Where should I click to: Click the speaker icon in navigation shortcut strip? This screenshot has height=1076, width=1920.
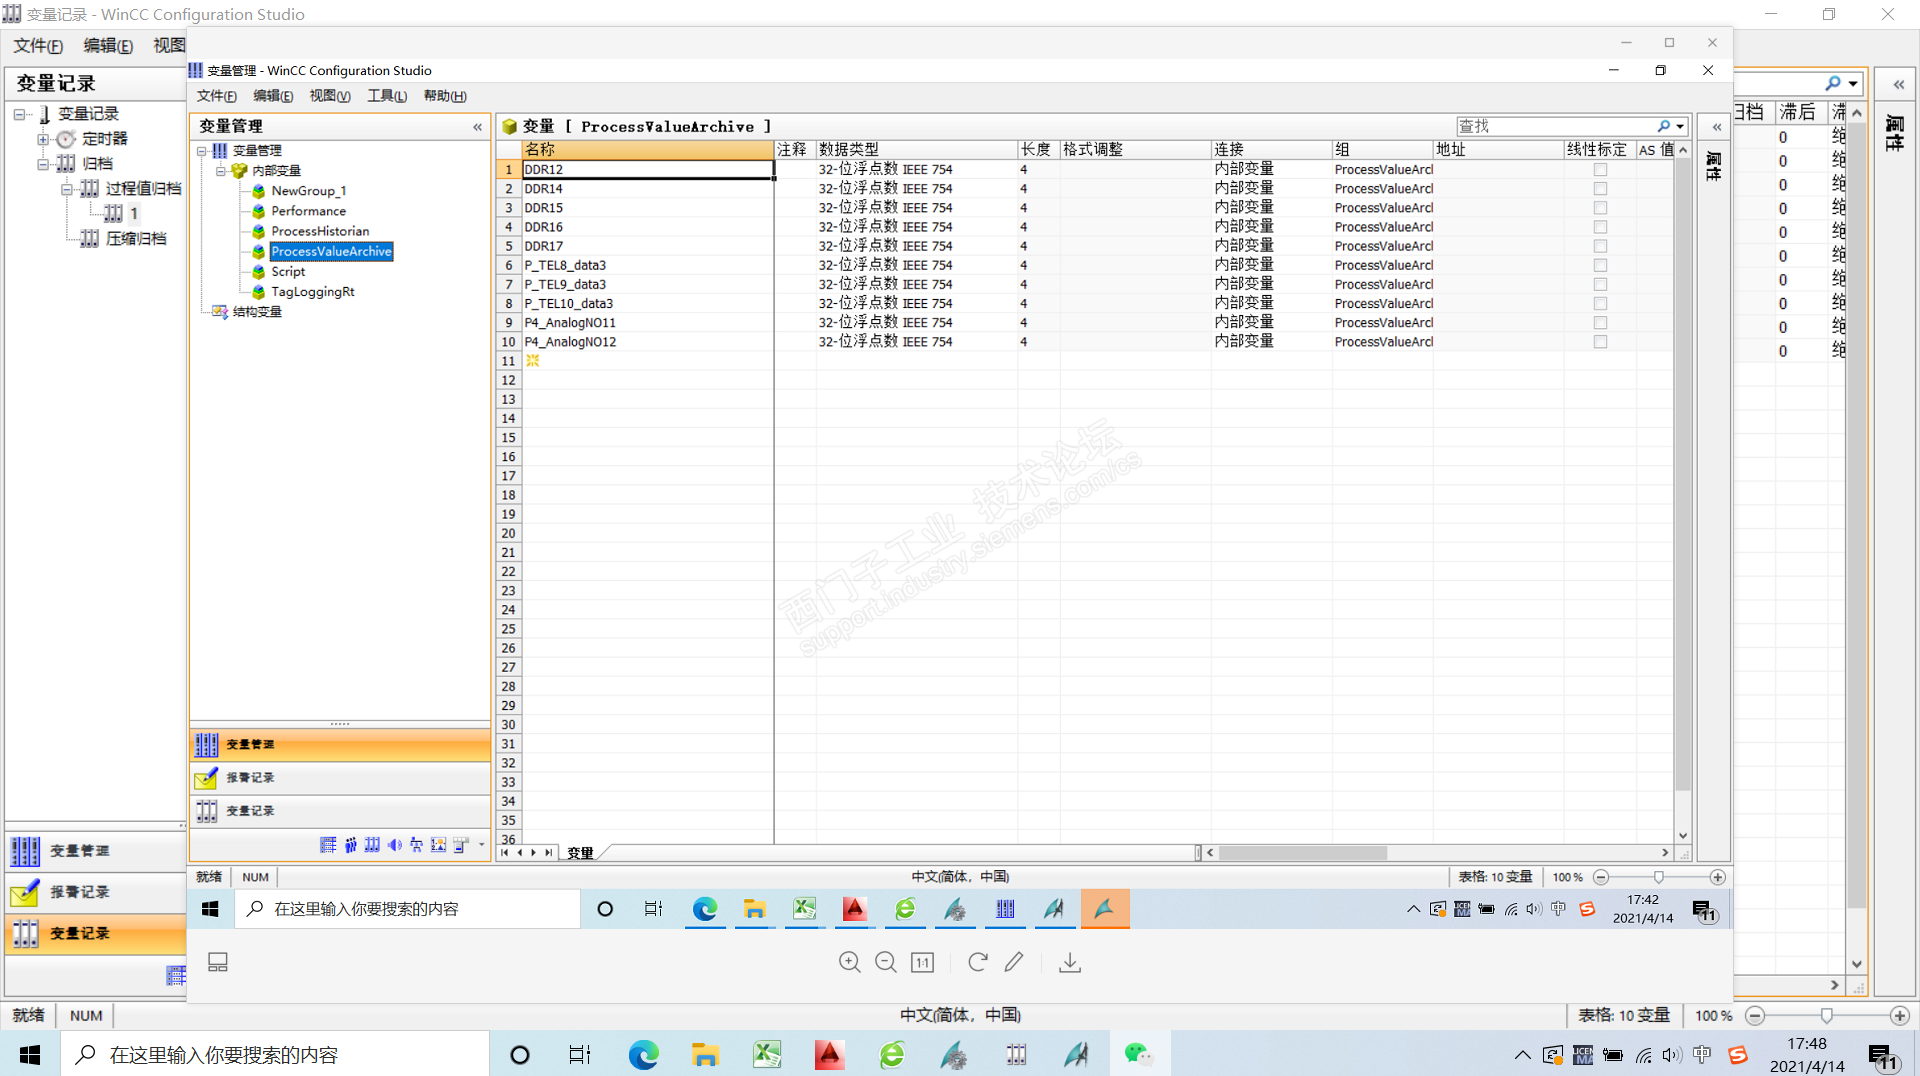[x=394, y=845]
